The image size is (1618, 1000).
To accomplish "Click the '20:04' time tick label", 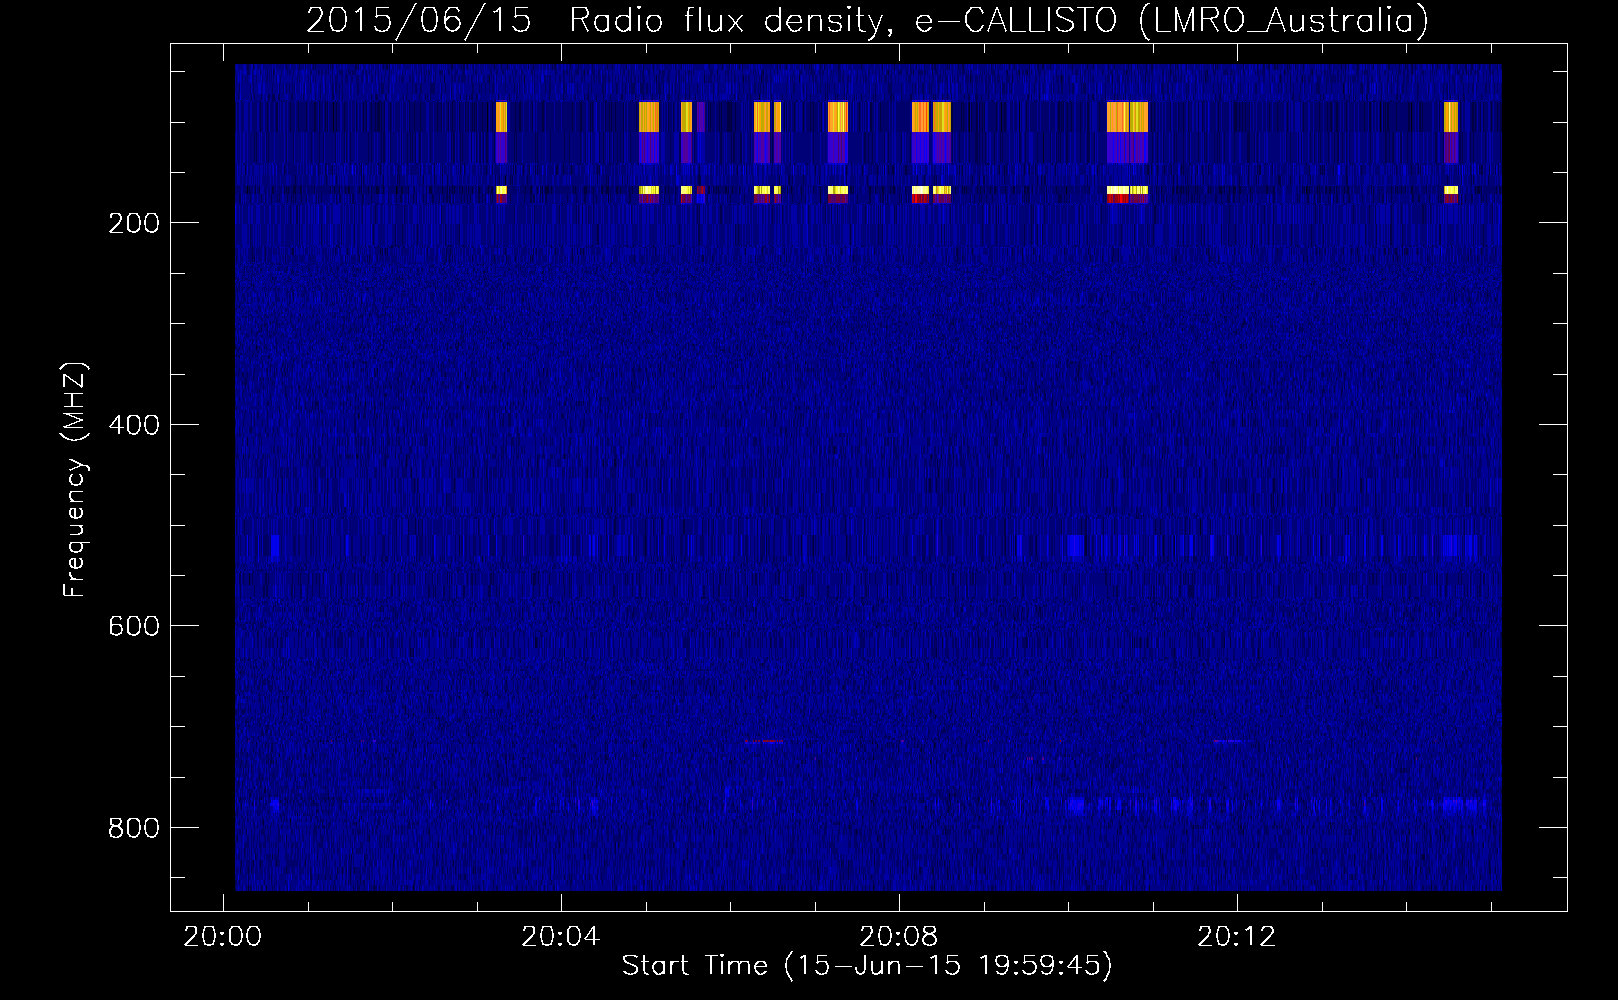I will coord(560,936).
